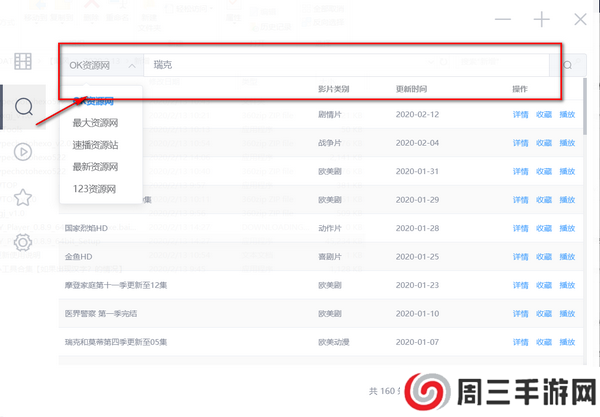Open 详情 for 摩登家庭第十一季

tap(520, 285)
